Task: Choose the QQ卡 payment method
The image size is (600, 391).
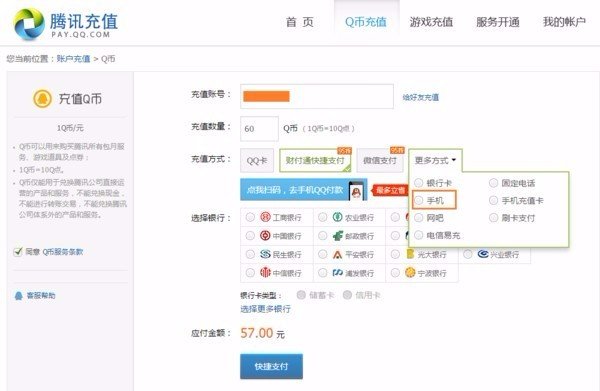Action: (x=257, y=160)
